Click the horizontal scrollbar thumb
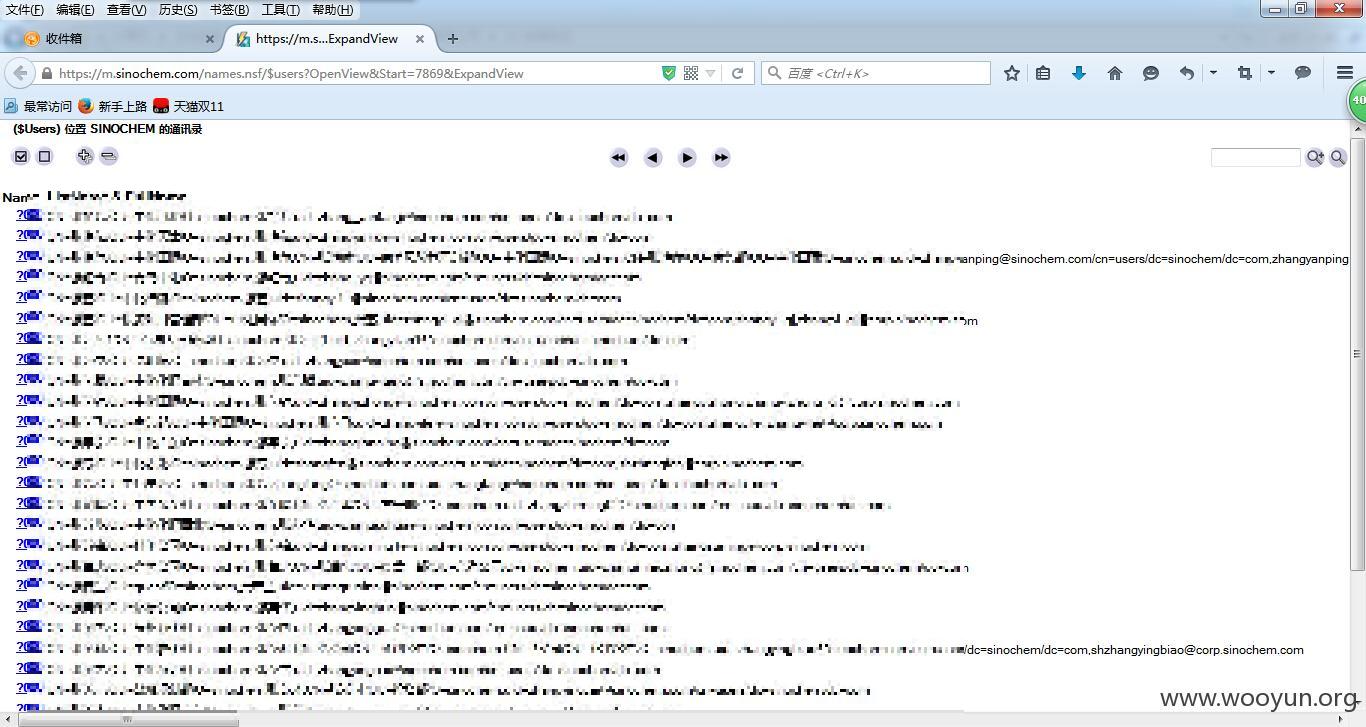This screenshot has width=1366, height=727. 128,719
